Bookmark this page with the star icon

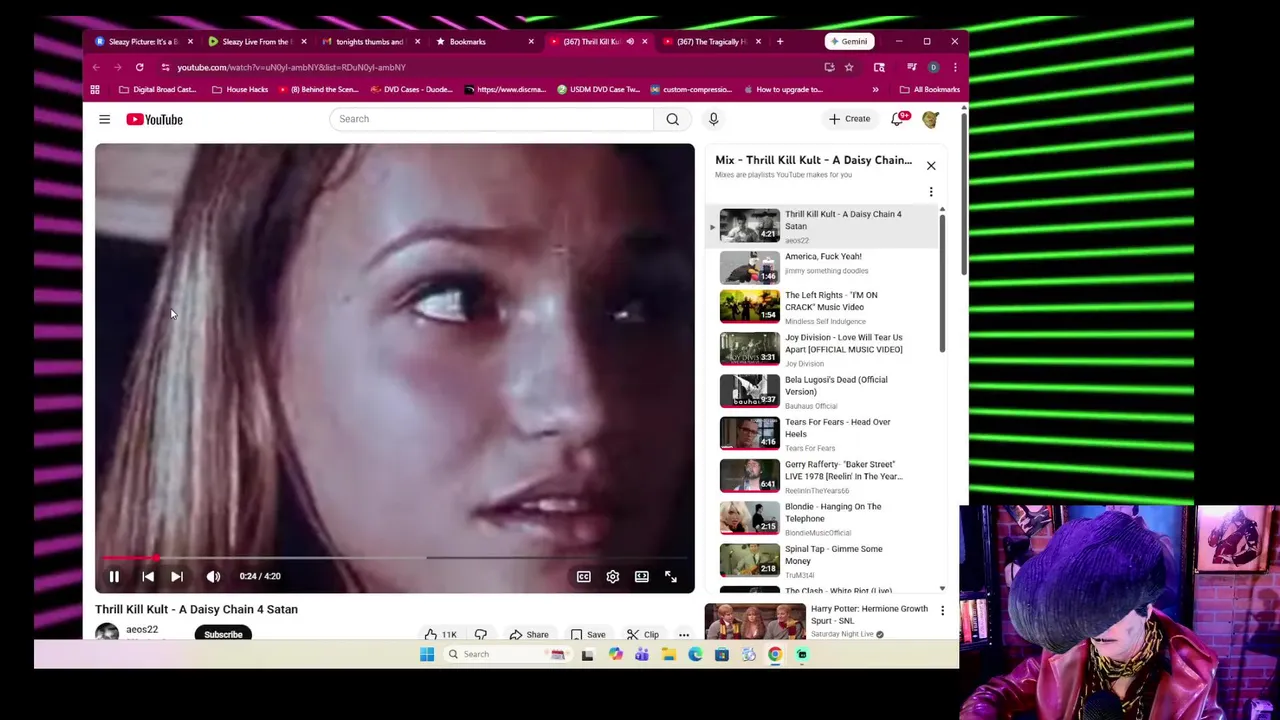[849, 67]
